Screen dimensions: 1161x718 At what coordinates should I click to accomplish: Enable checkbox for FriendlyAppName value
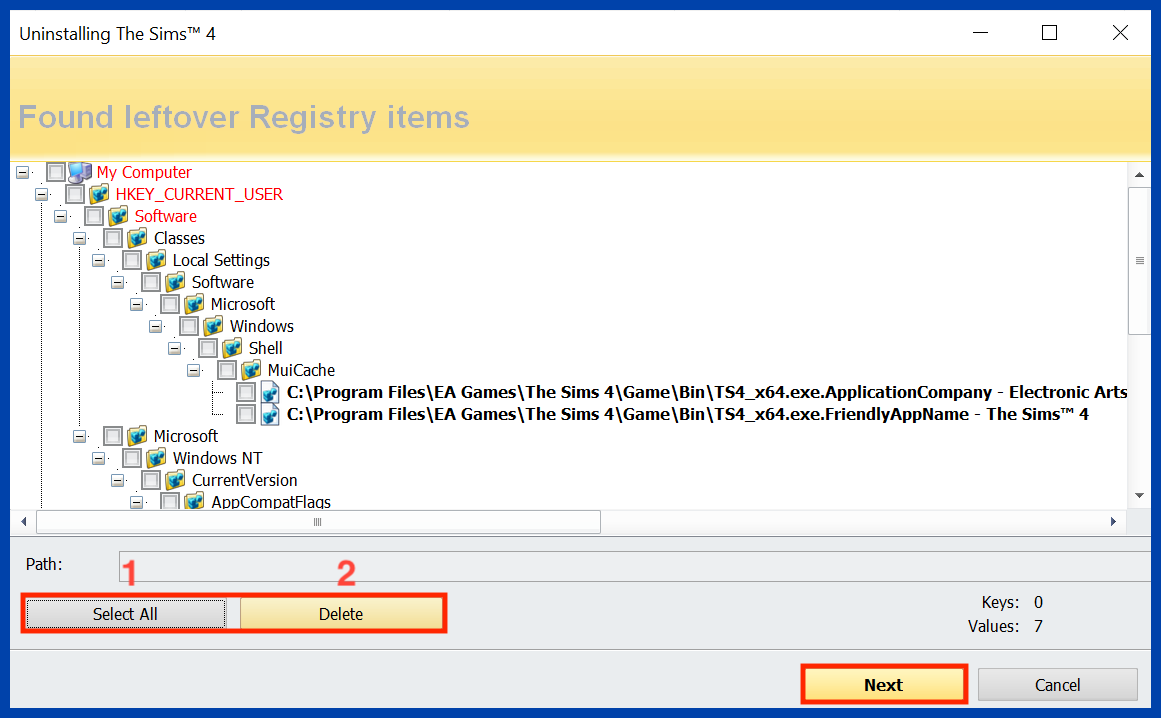coord(246,414)
